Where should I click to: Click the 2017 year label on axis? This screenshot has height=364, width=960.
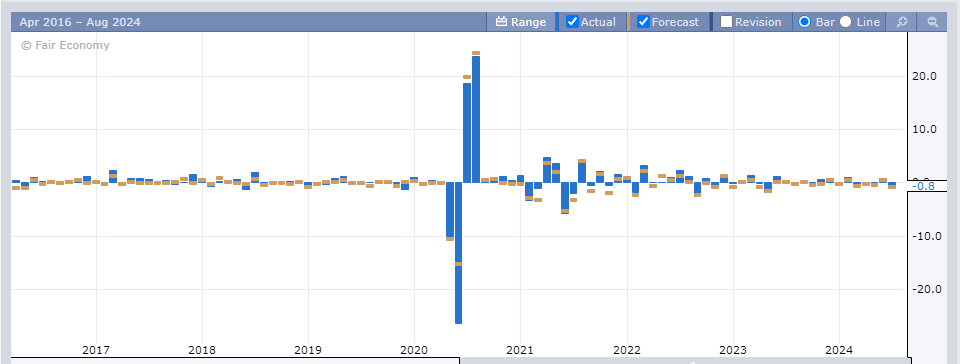click(x=96, y=350)
